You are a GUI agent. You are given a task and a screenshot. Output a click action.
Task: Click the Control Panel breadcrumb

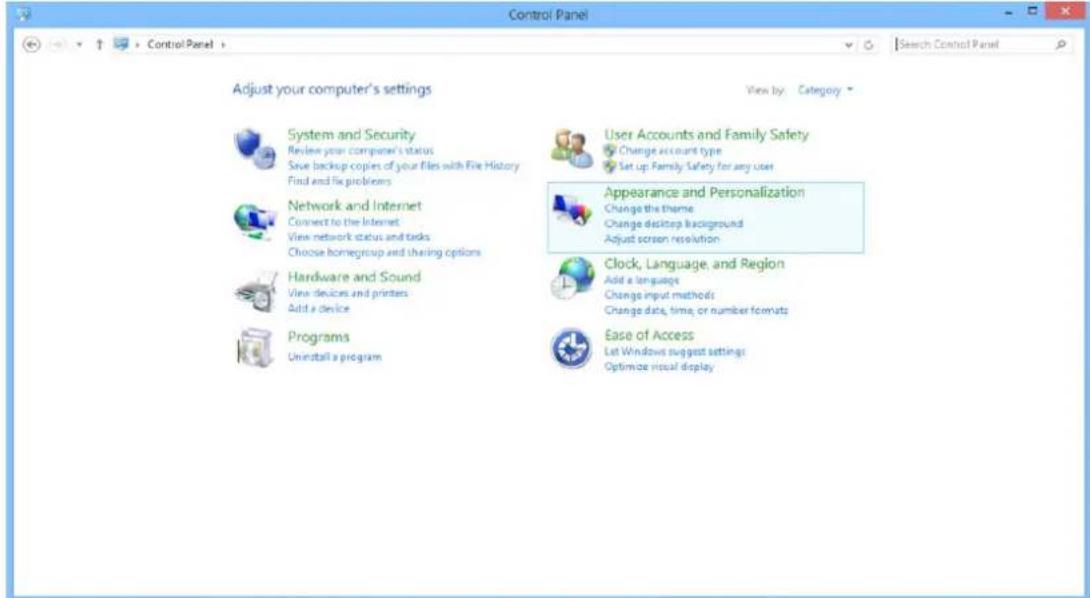click(180, 45)
